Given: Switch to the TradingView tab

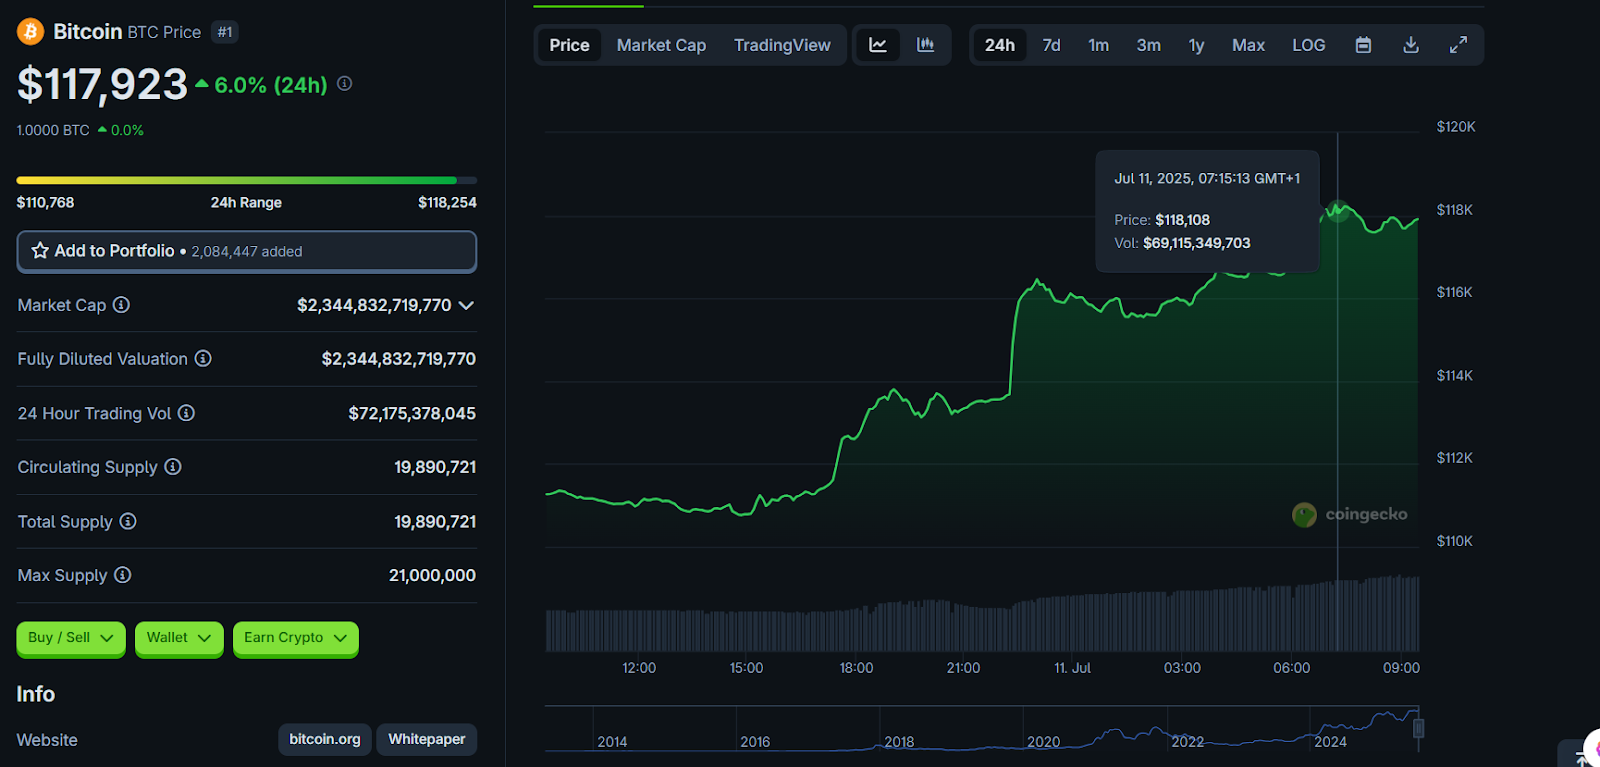Looking at the screenshot, I should point(782,45).
